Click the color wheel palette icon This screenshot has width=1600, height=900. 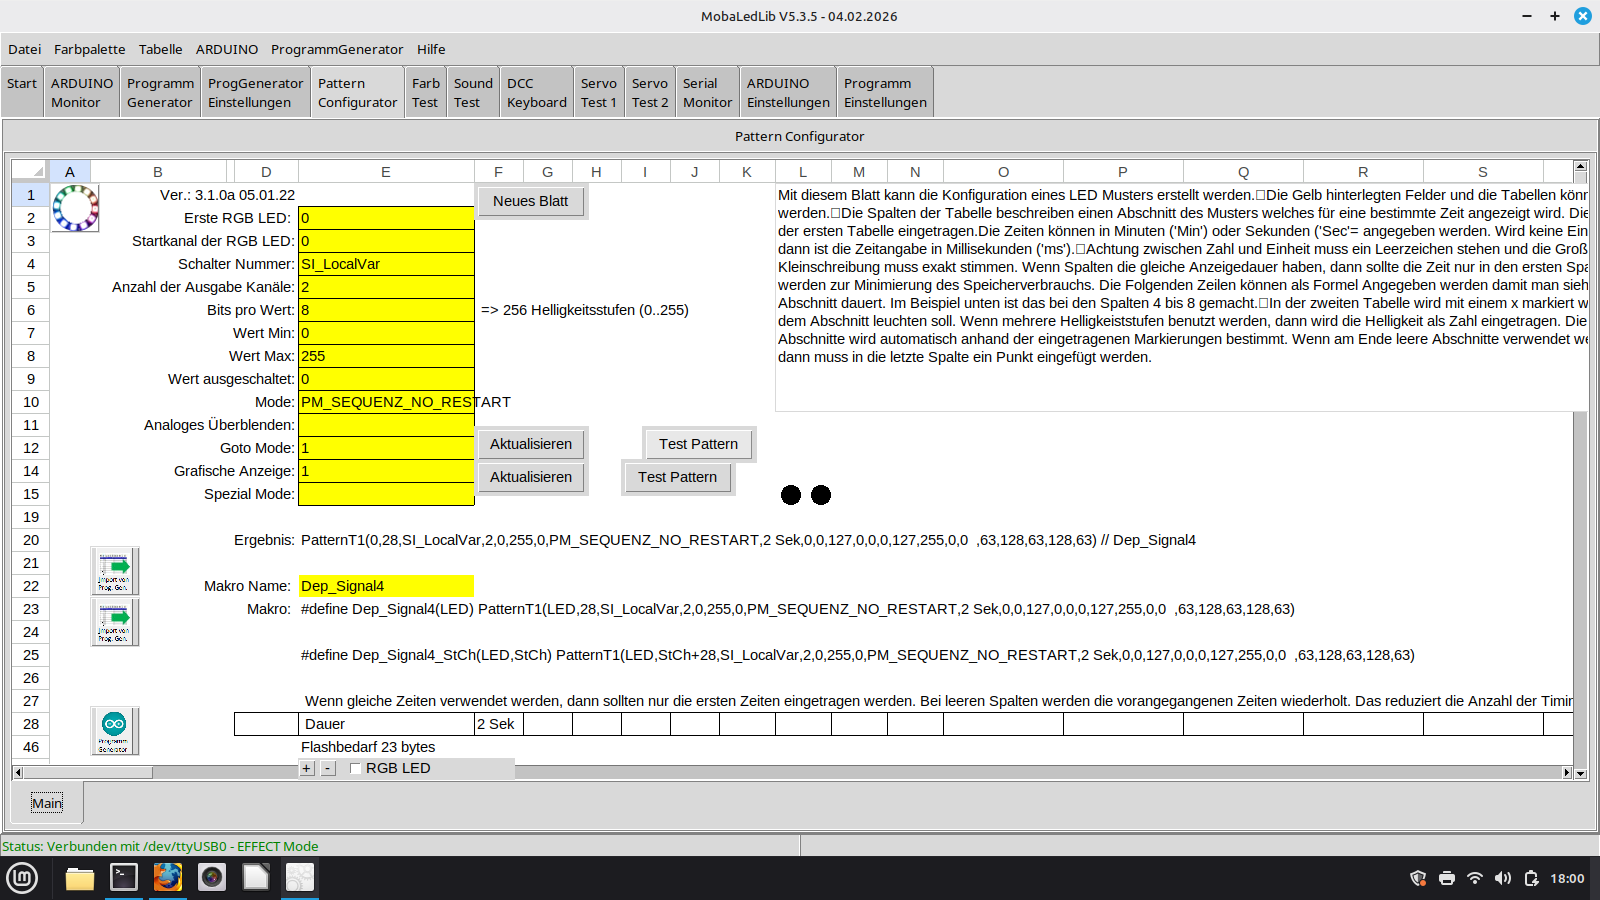(x=75, y=208)
